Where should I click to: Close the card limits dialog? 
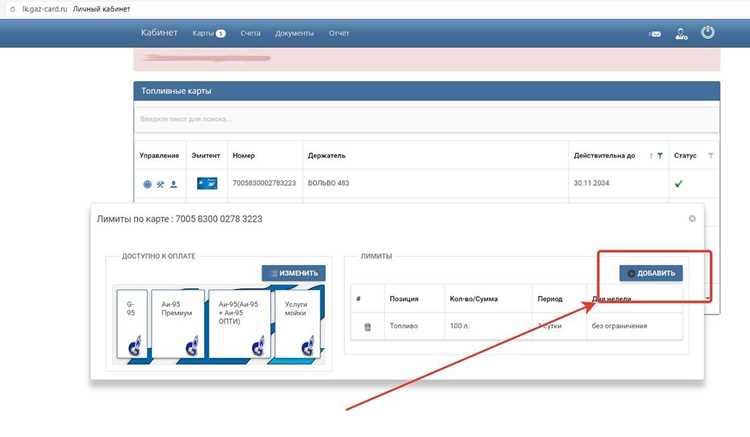pyautogui.click(x=692, y=218)
